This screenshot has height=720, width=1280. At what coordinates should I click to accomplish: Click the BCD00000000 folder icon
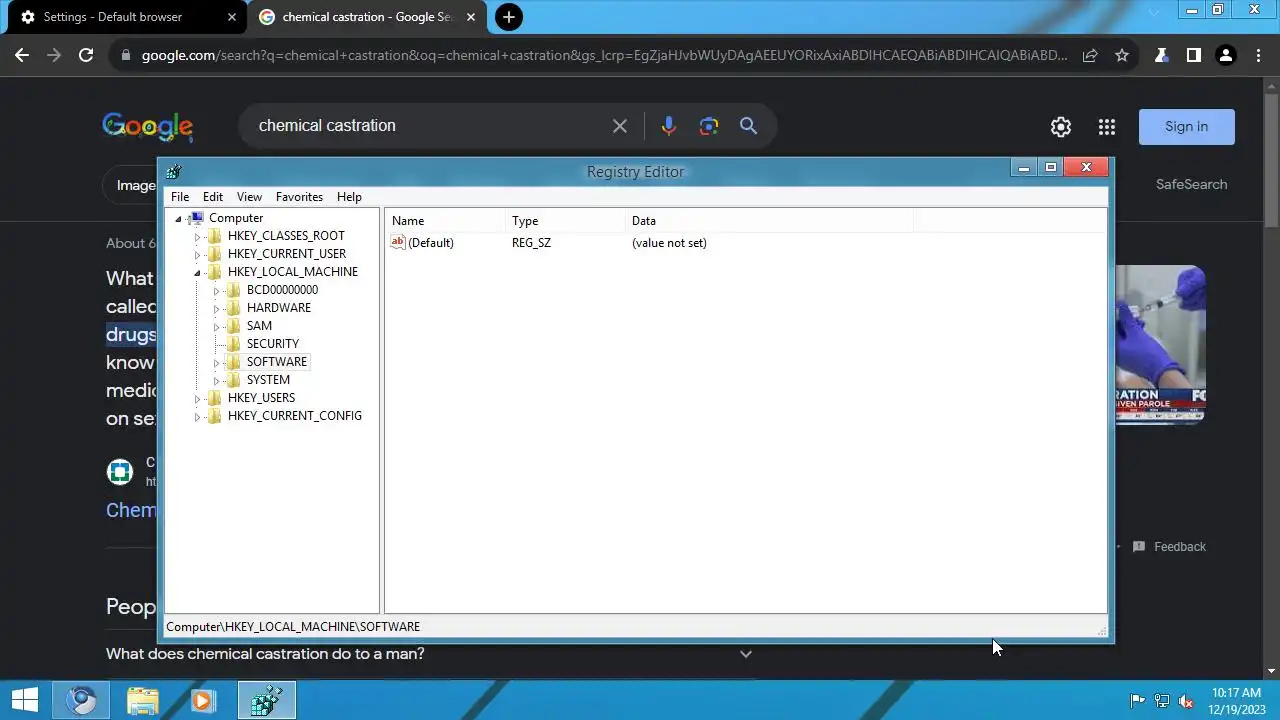233,290
